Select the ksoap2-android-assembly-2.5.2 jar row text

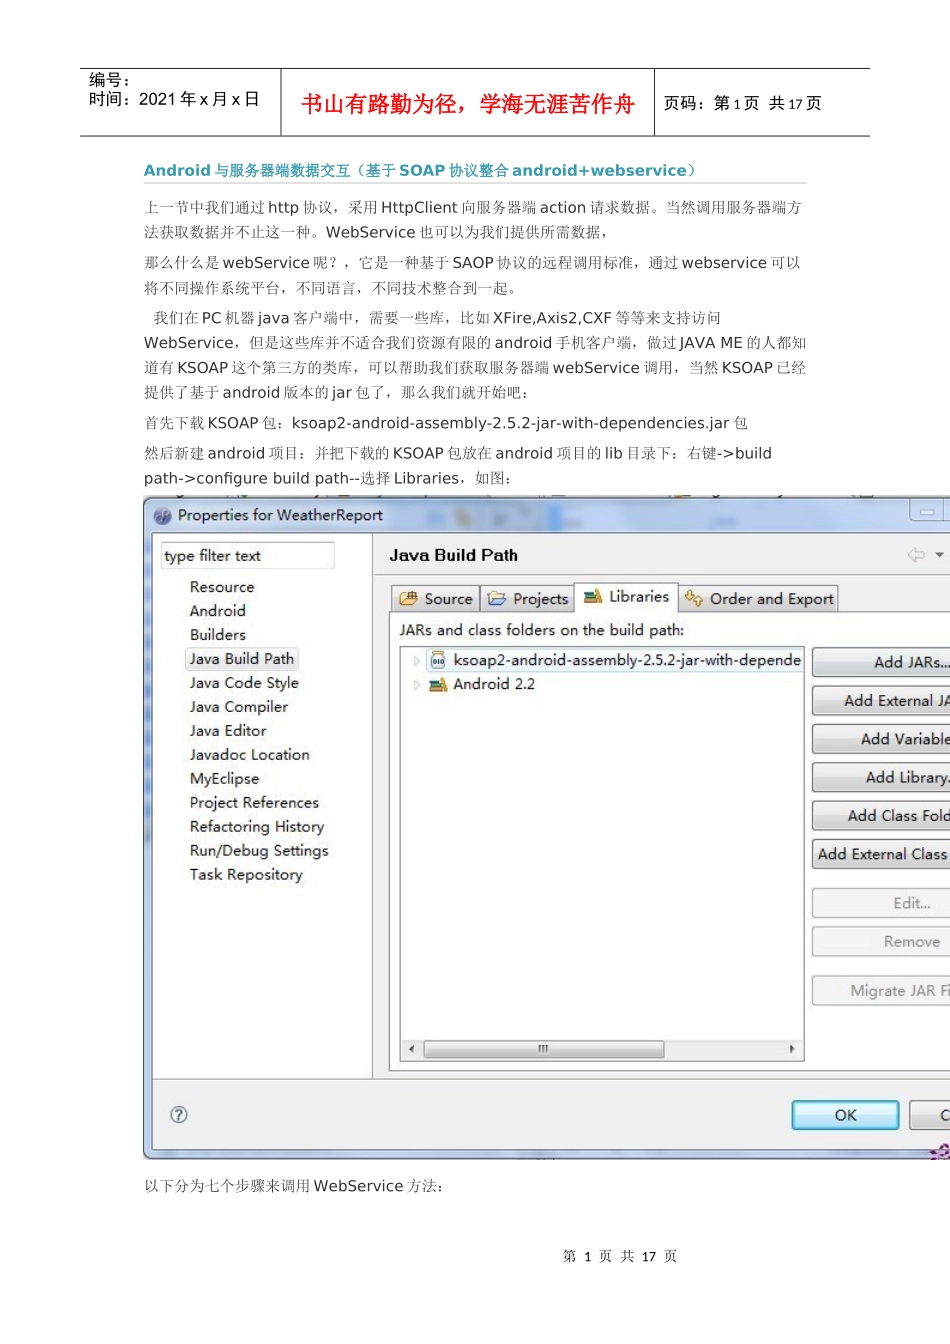tap(627, 660)
